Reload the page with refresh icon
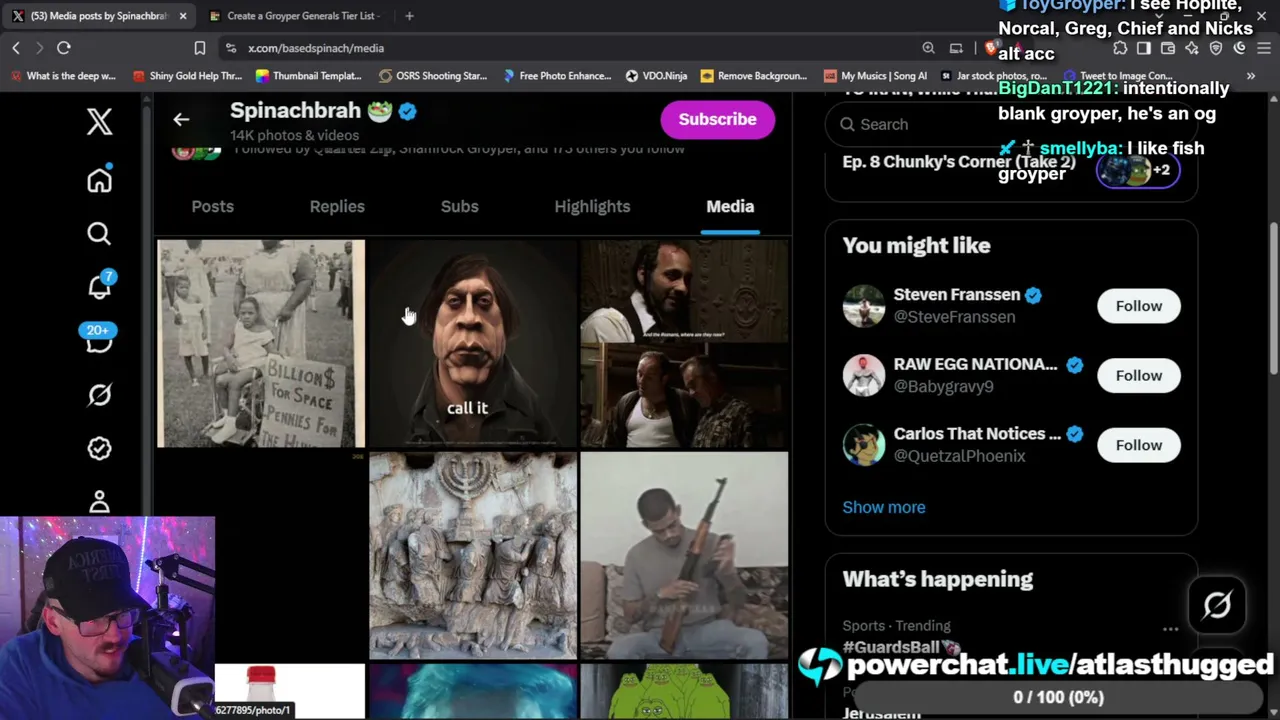 (x=63, y=48)
